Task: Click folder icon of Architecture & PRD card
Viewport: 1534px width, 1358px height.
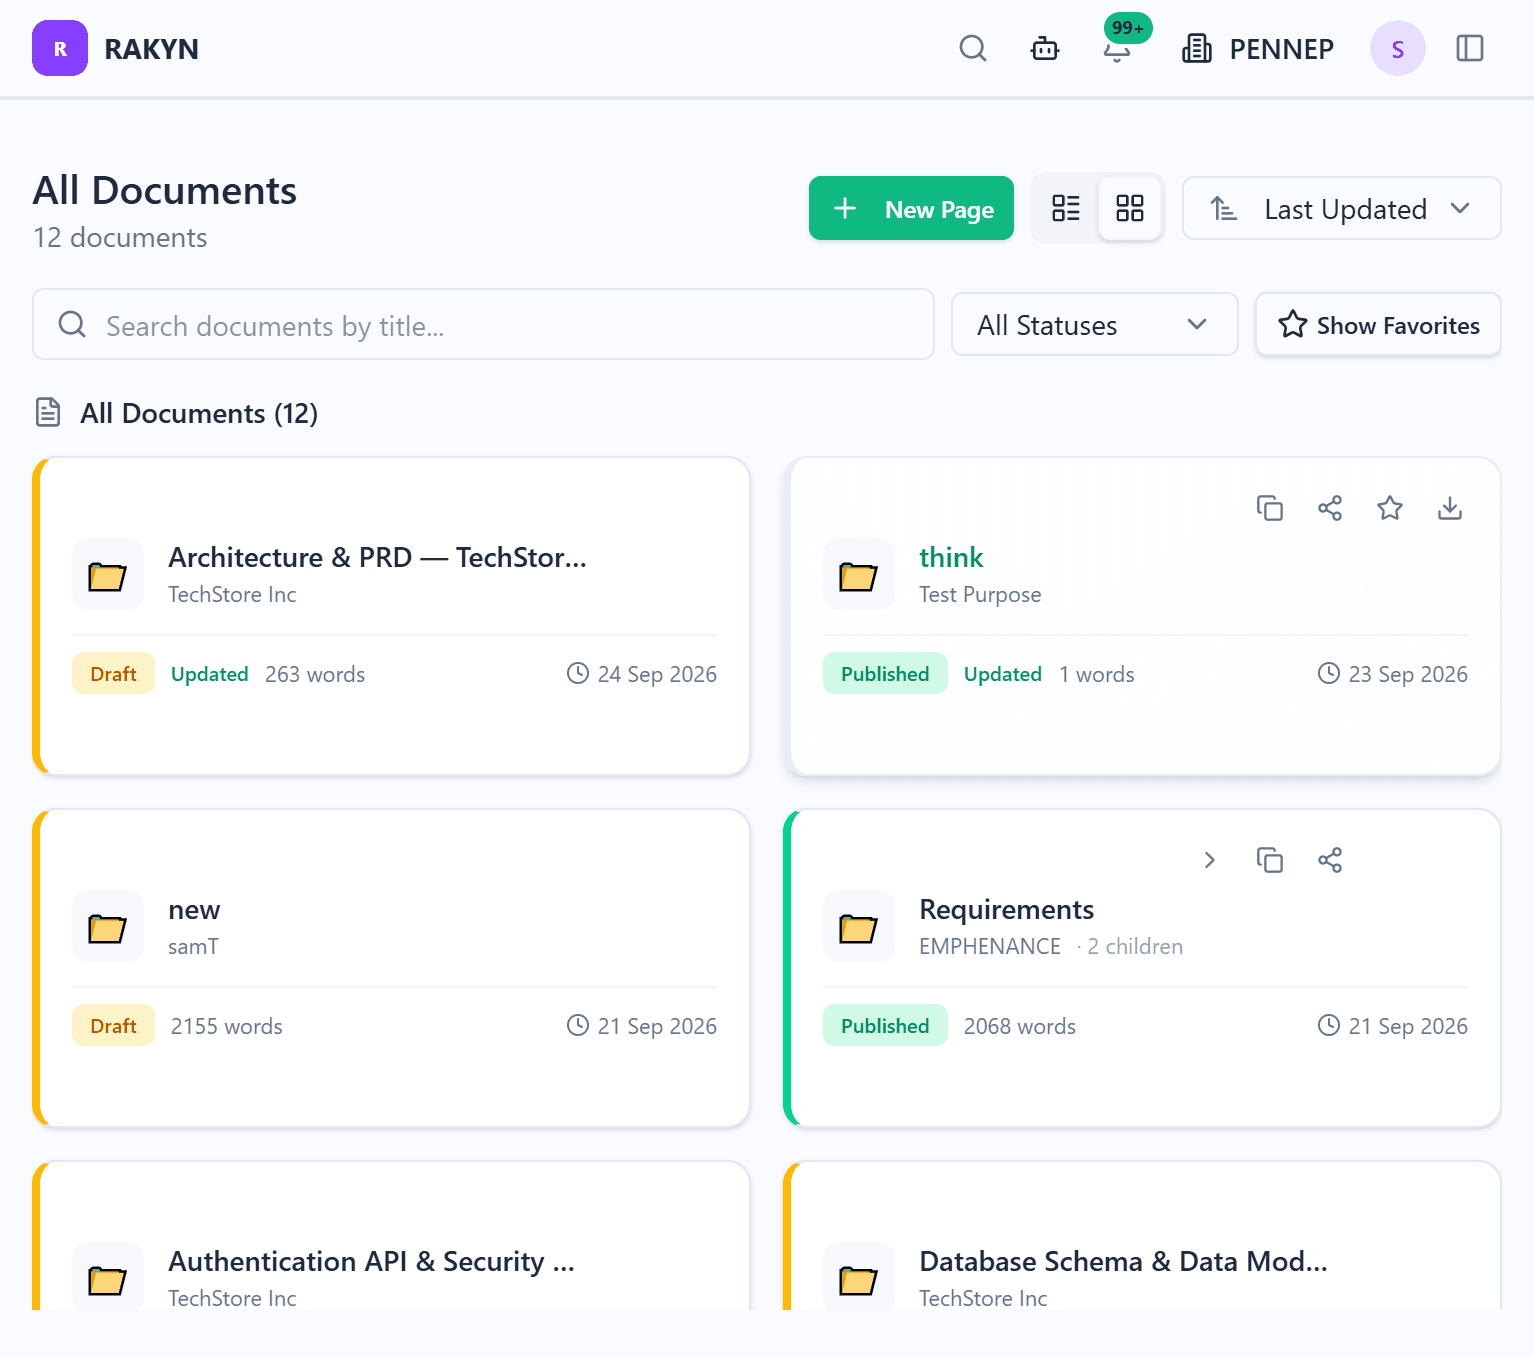Action: (108, 574)
